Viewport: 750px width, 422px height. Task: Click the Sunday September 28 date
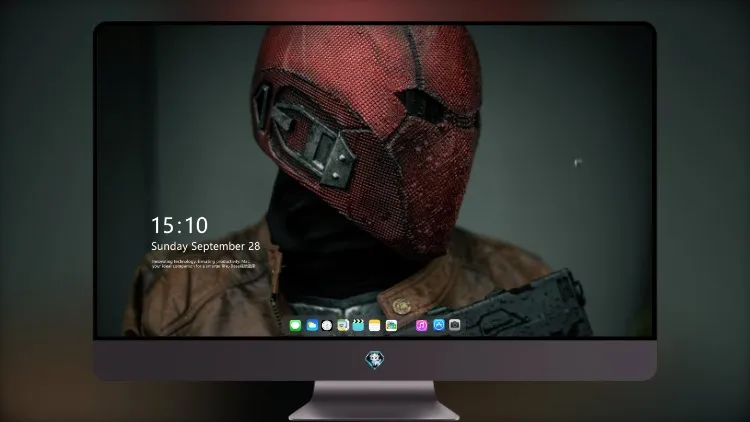tap(206, 246)
